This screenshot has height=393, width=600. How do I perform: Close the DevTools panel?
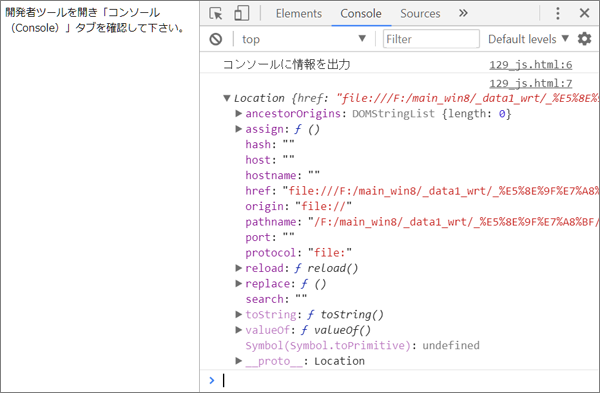point(584,13)
